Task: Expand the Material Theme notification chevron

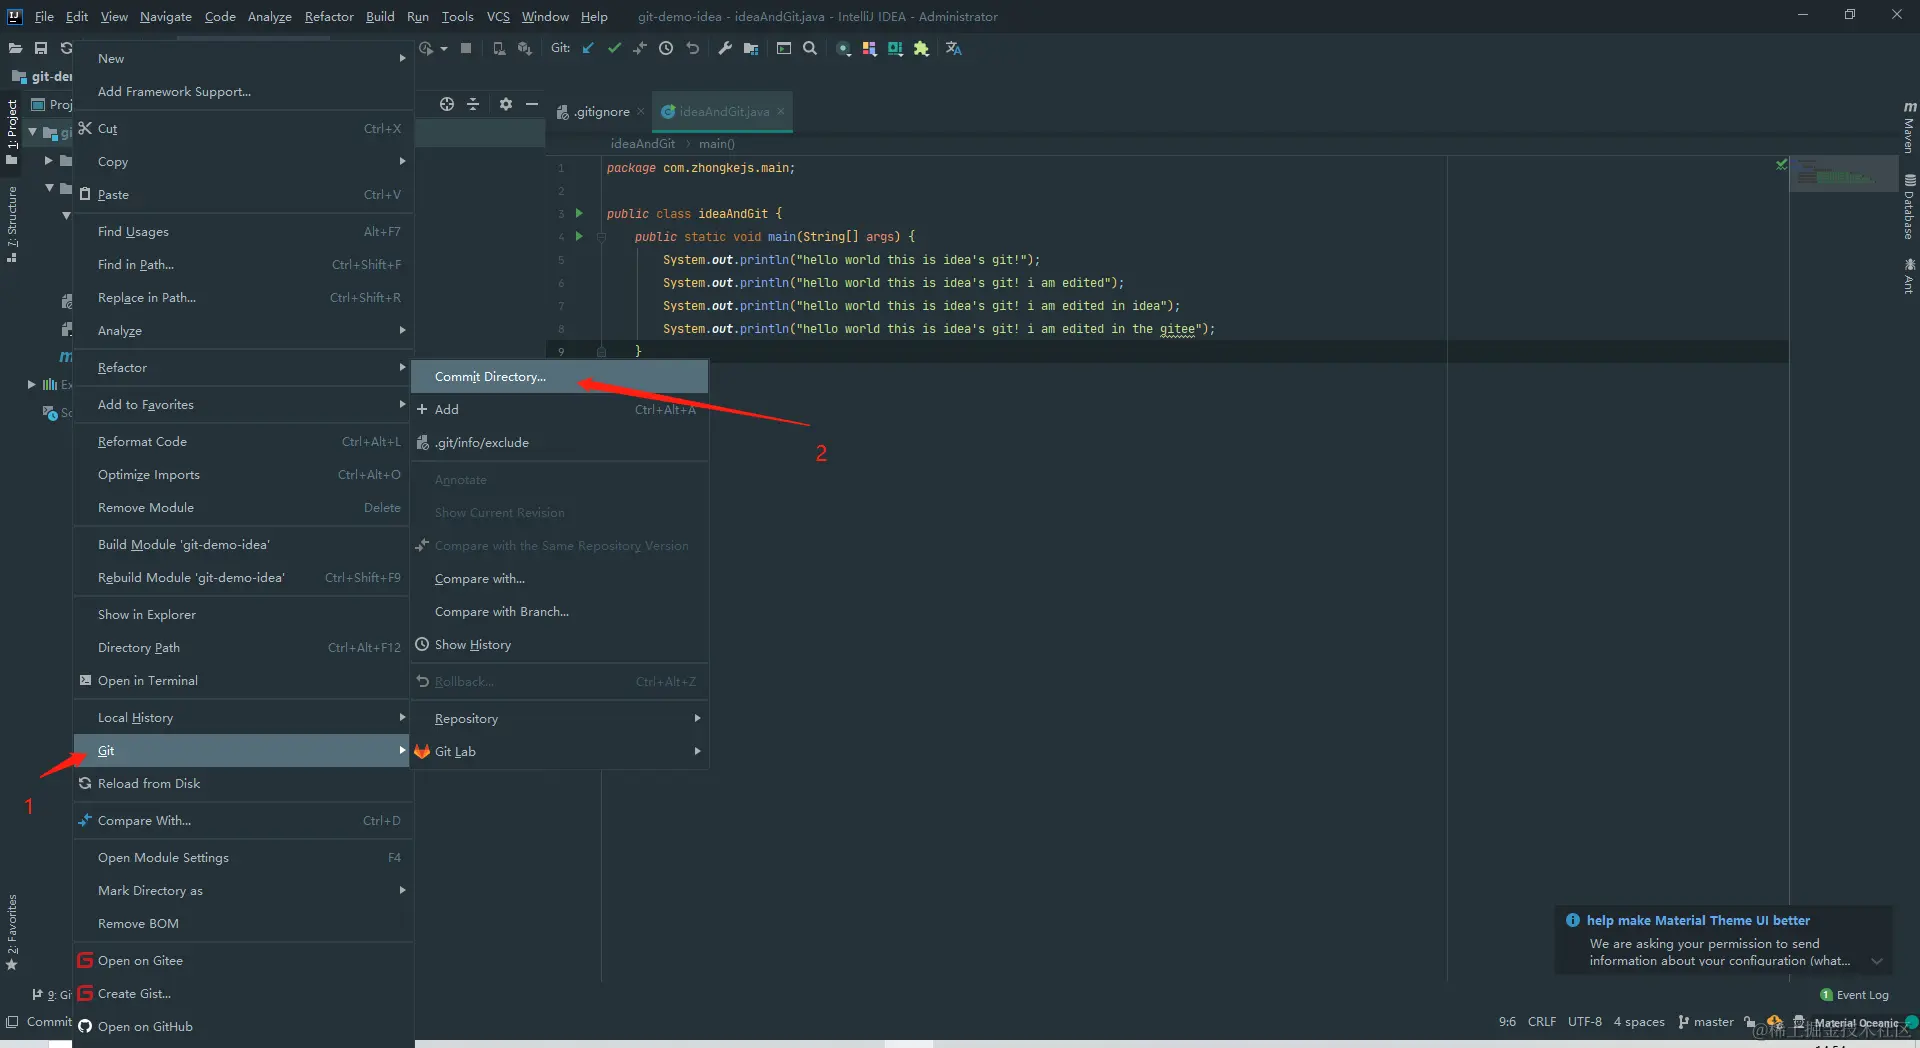Action: click(1877, 961)
